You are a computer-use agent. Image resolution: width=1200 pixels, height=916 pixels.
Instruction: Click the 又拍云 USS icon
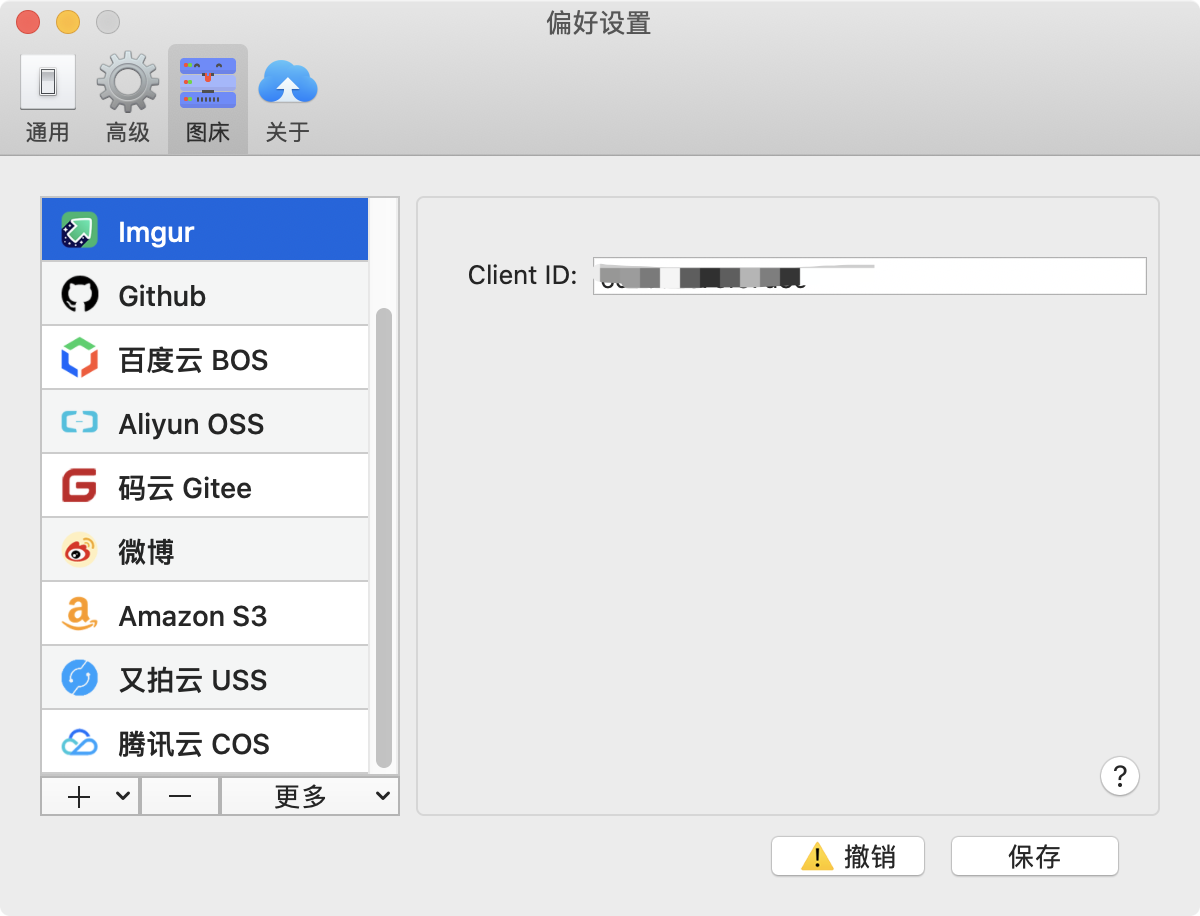80,679
